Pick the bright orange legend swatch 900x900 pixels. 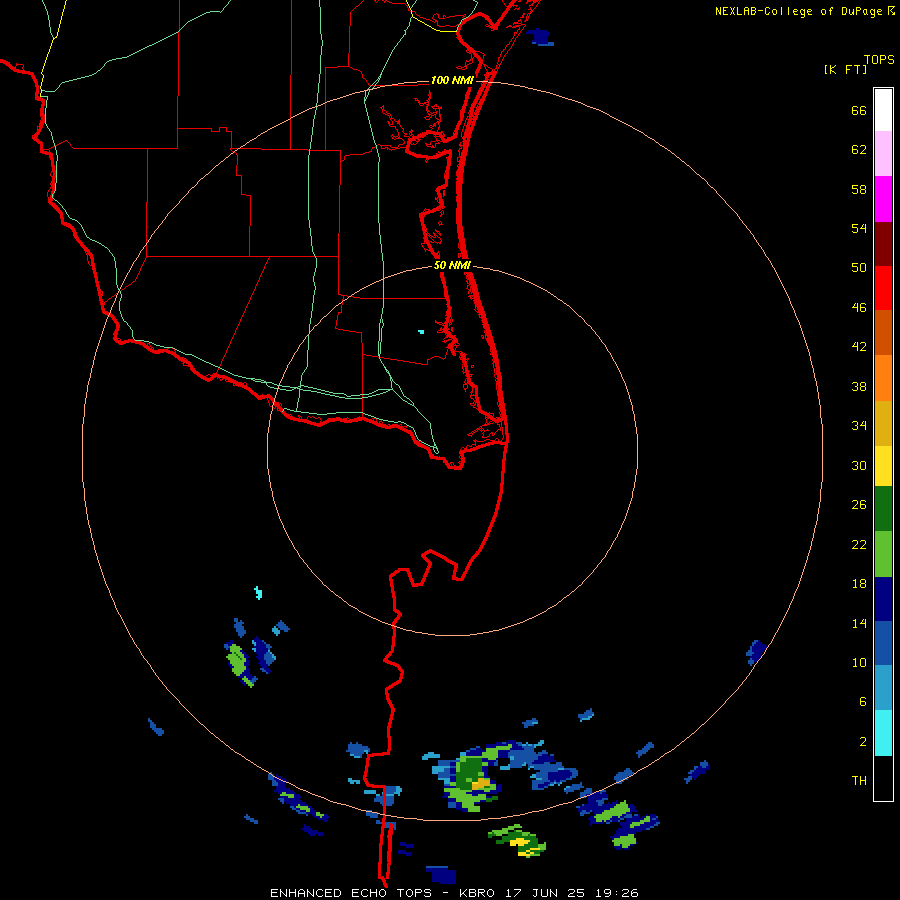click(x=883, y=378)
